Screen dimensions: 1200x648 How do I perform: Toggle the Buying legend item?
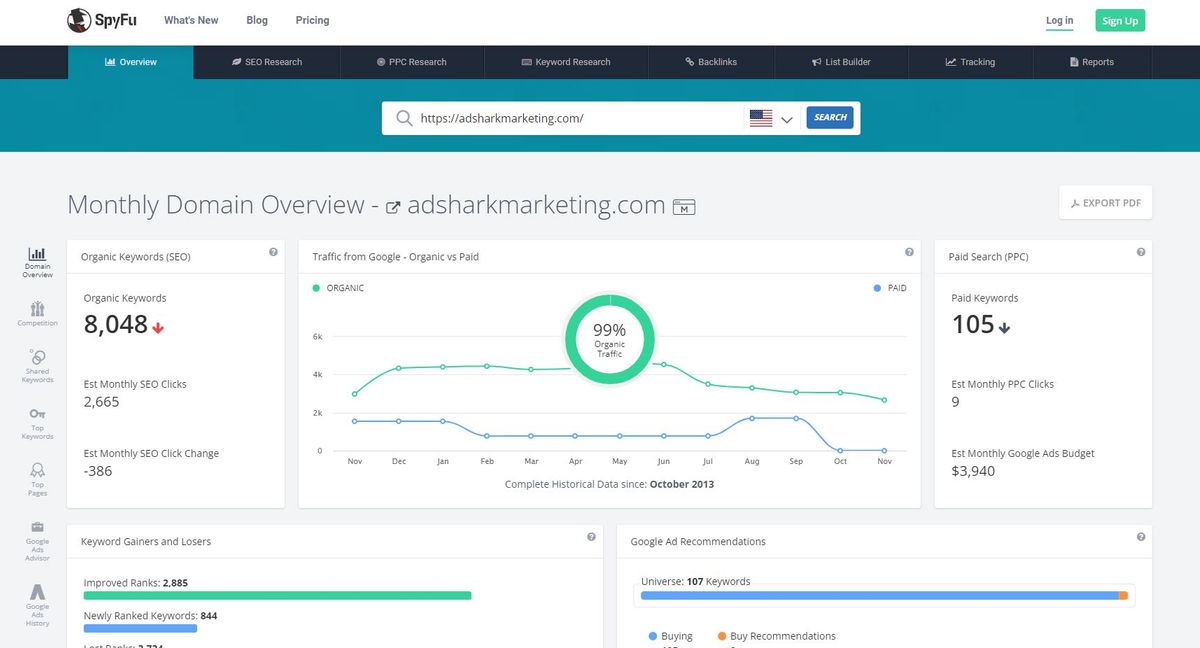tap(670, 636)
